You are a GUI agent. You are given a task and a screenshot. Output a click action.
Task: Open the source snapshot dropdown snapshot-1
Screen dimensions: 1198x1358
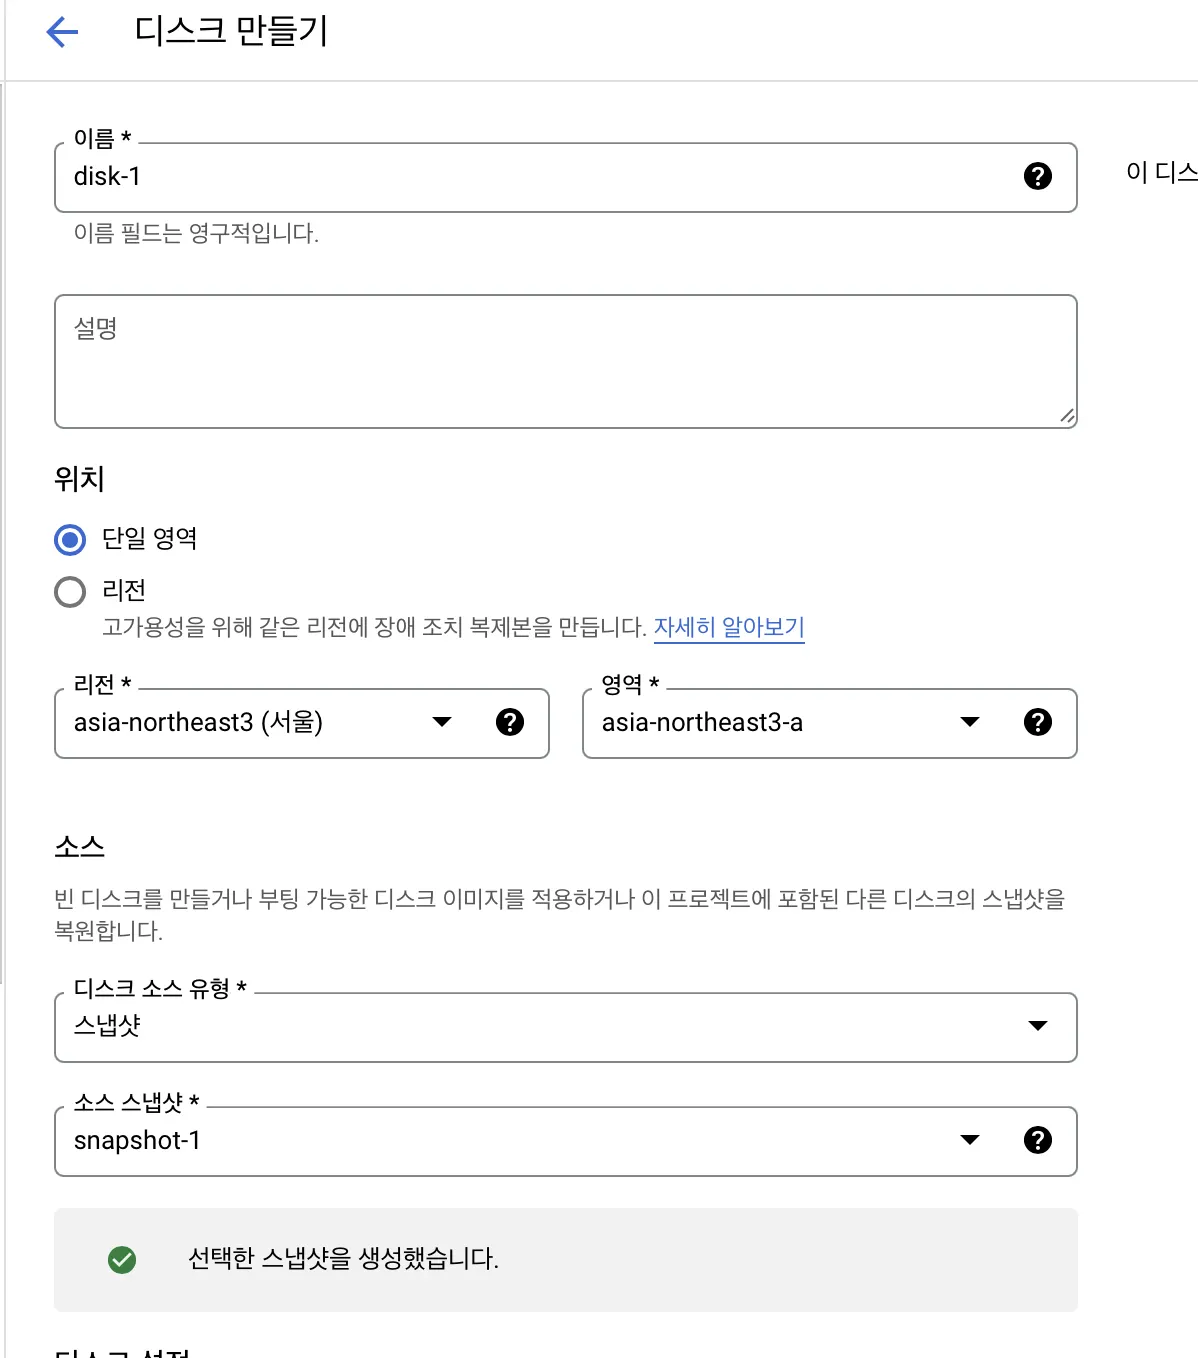(x=969, y=1141)
